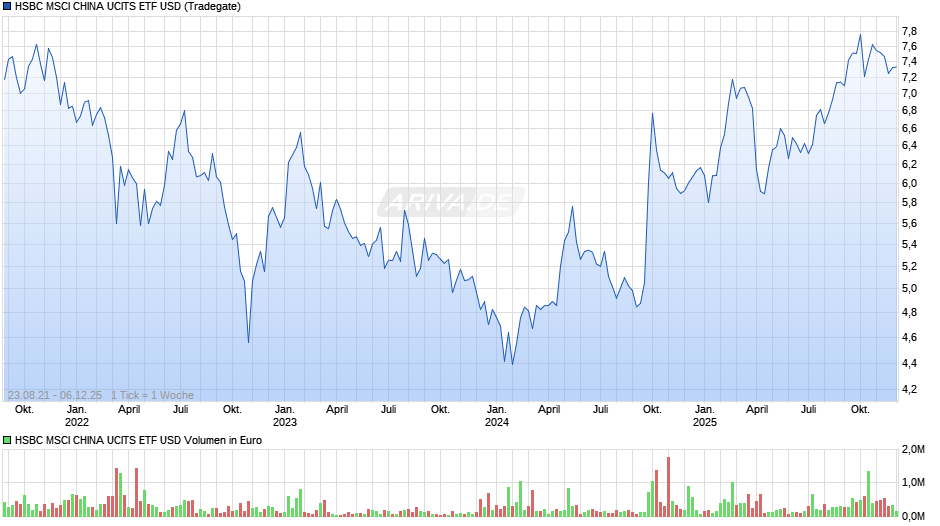Click the price axis label 6,0
The height and width of the screenshot is (526, 940).
pos(909,184)
